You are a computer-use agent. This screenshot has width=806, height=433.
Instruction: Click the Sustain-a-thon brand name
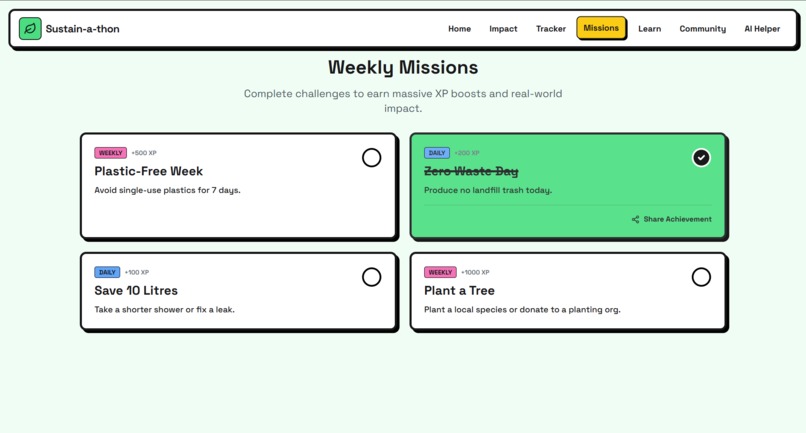[x=82, y=29]
